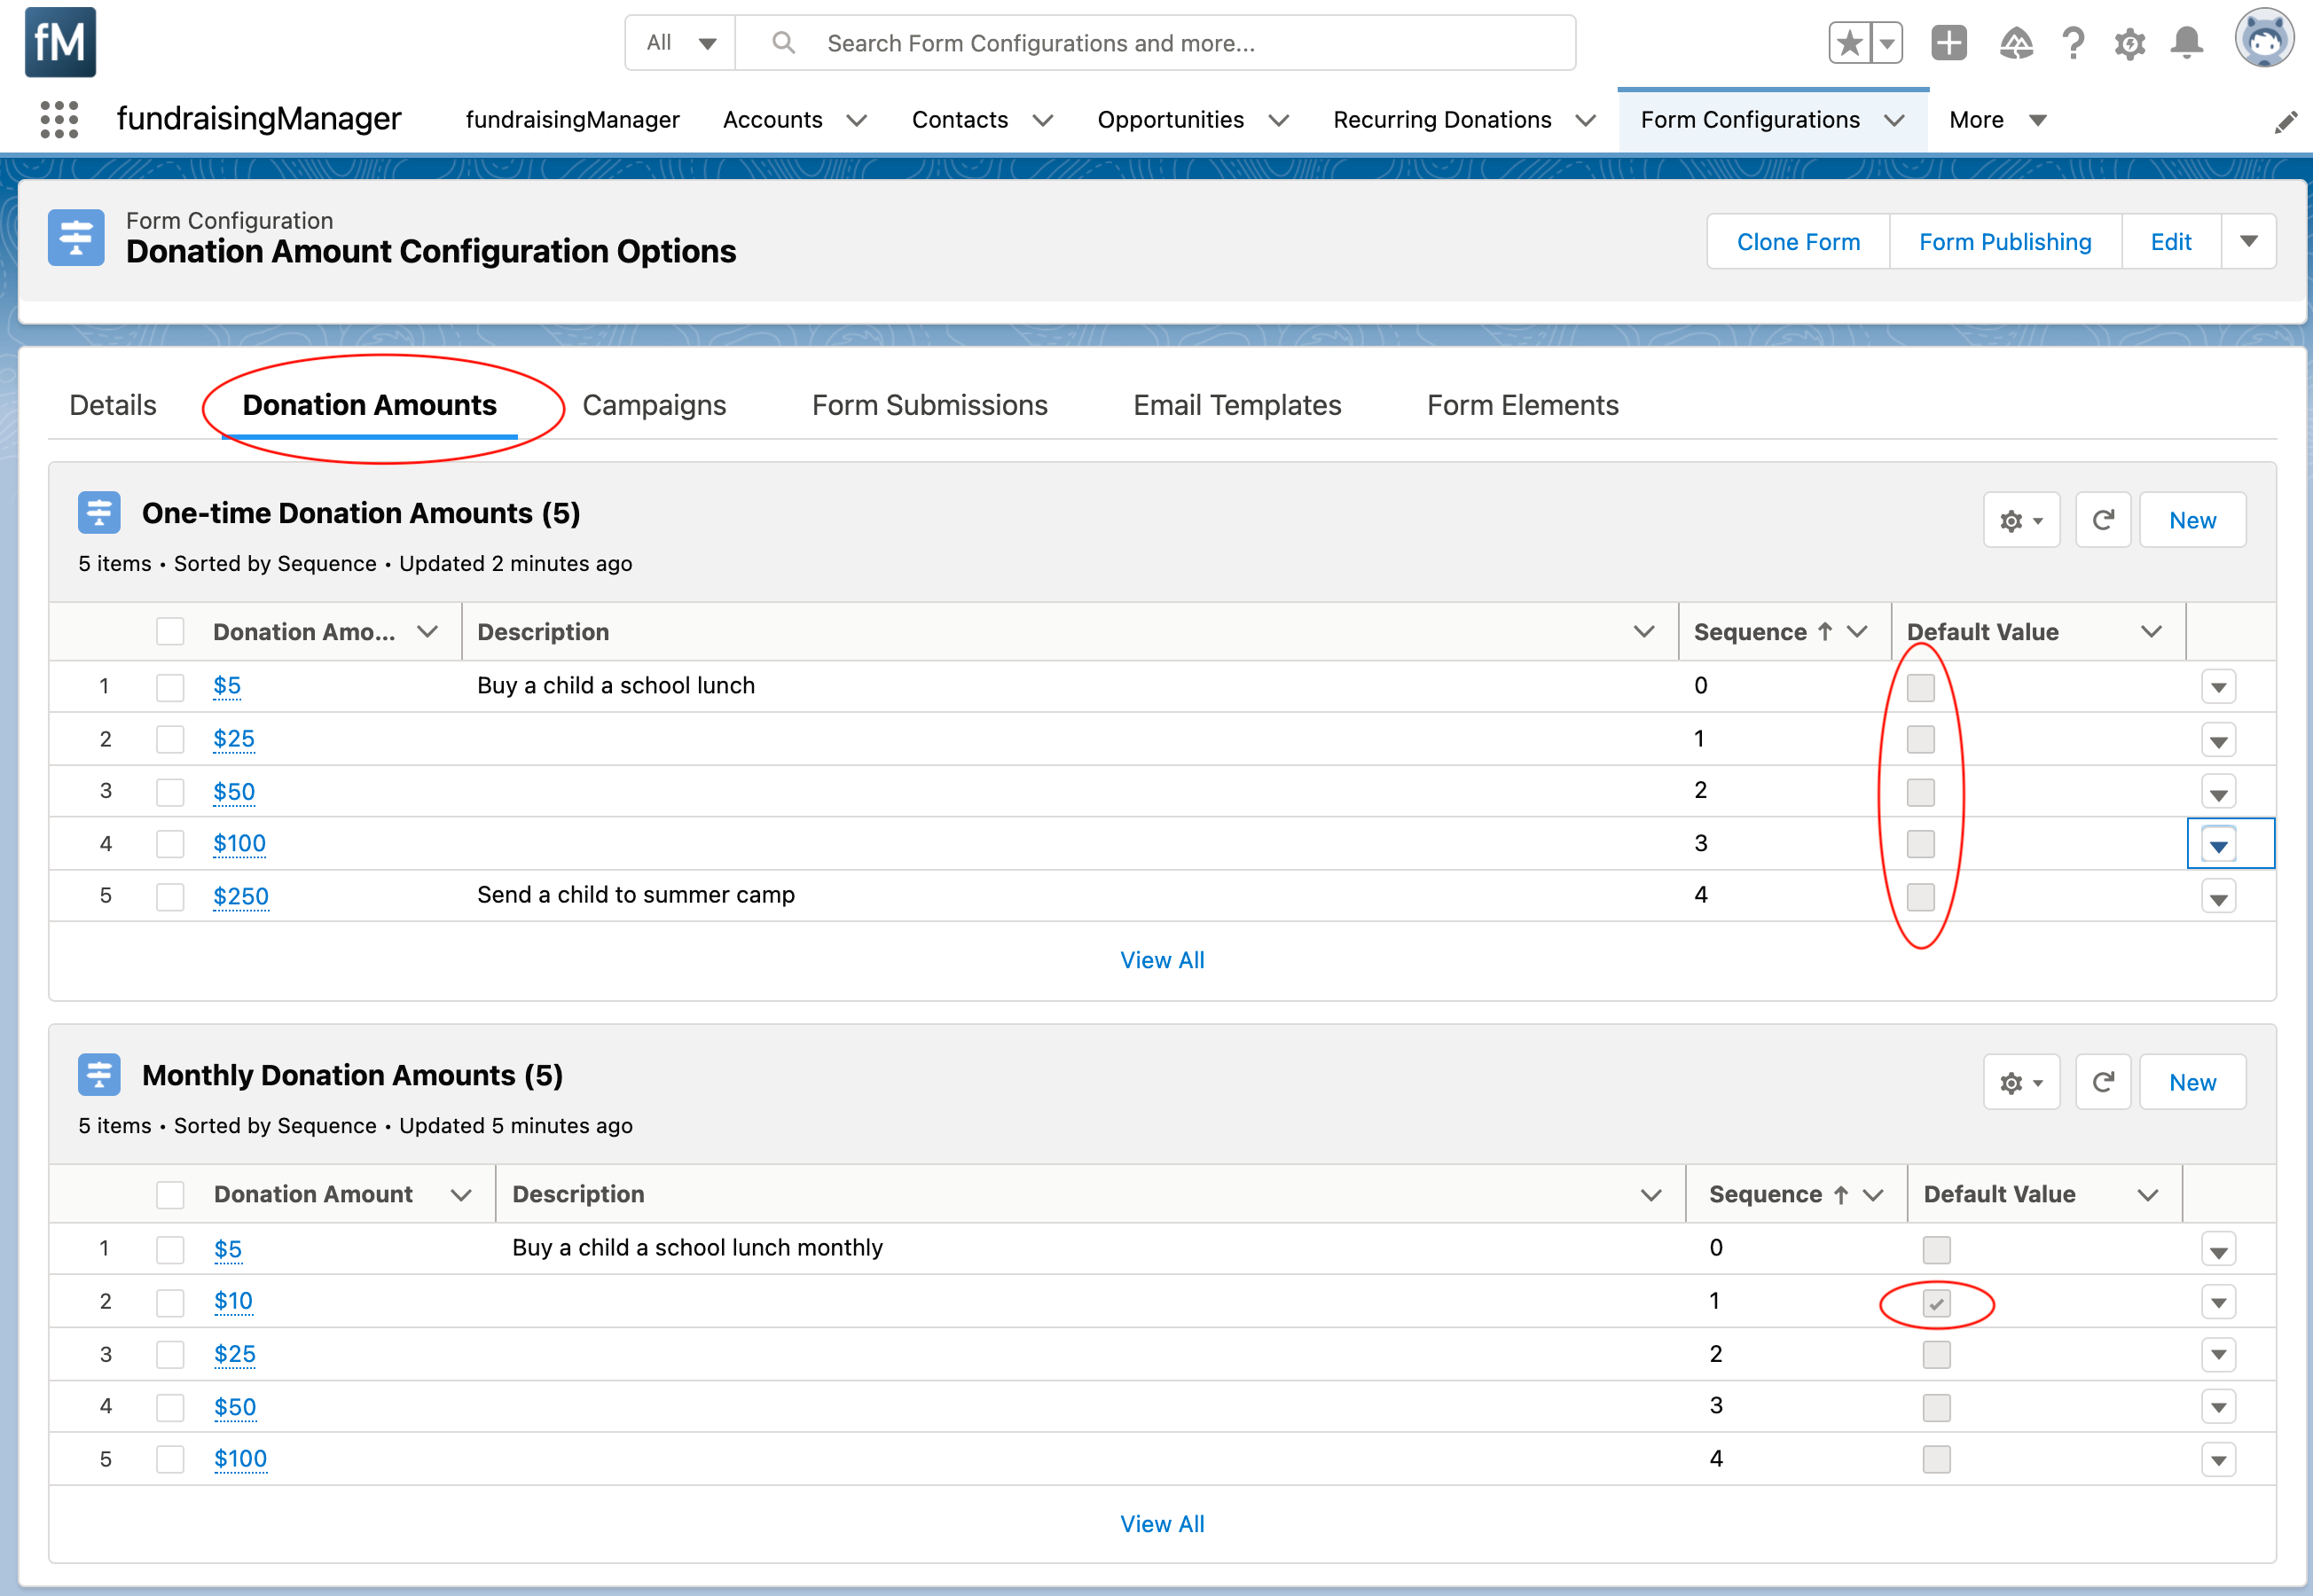
Task: Open the Form Elements tab
Action: tap(1522, 405)
